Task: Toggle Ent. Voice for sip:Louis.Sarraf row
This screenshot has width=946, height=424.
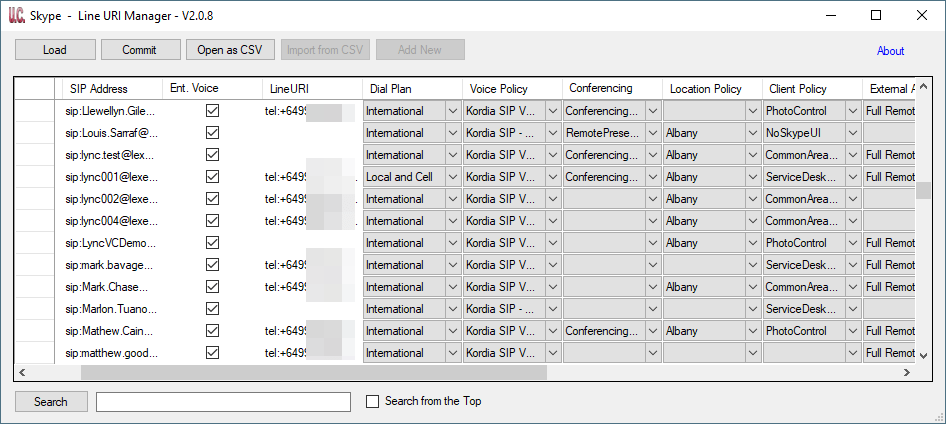Action: [212, 133]
